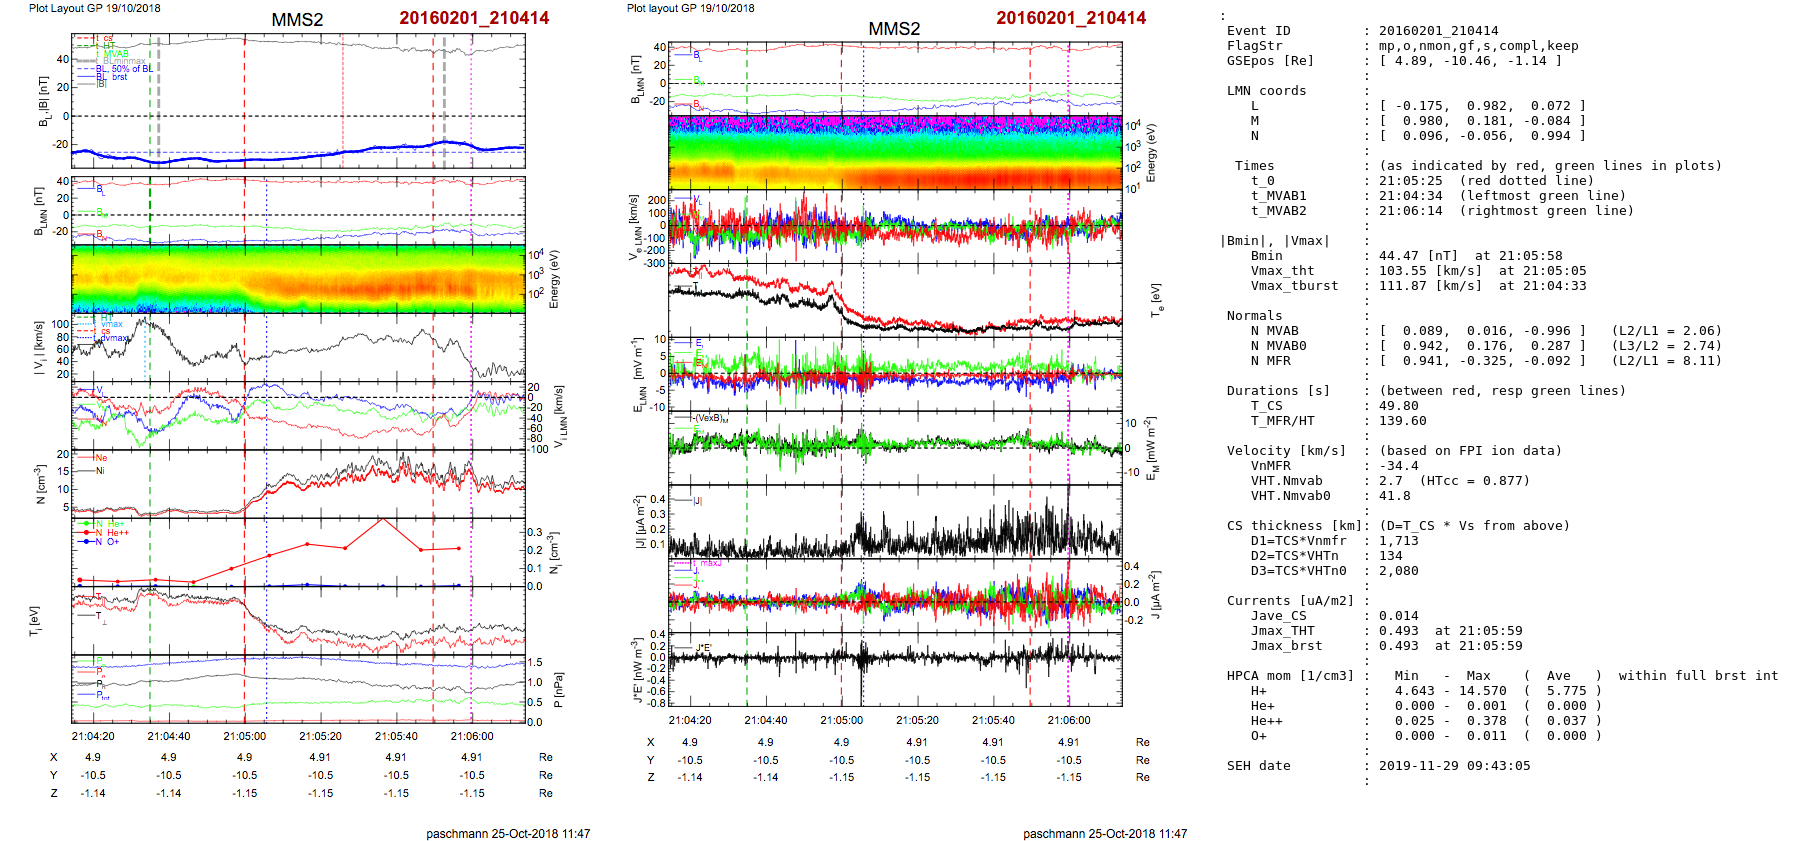
Task: Click the Jave_CS value '0.014'
Action: (1398, 616)
